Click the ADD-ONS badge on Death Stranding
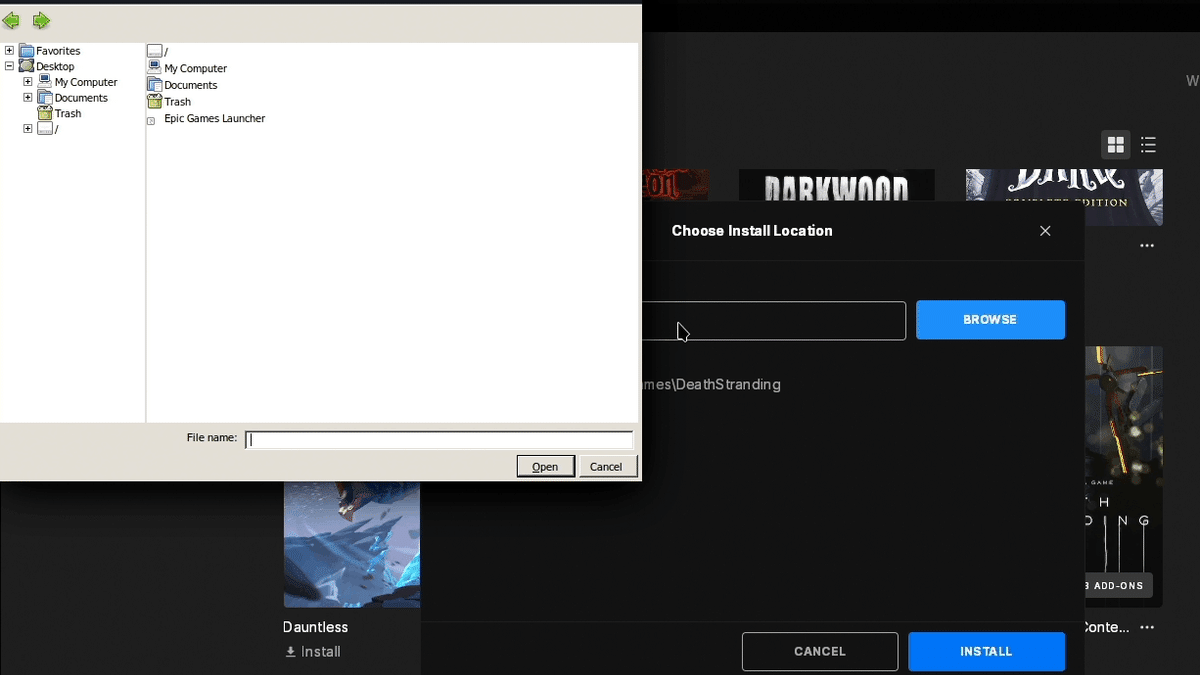The image size is (1200, 675). click(x=1118, y=586)
